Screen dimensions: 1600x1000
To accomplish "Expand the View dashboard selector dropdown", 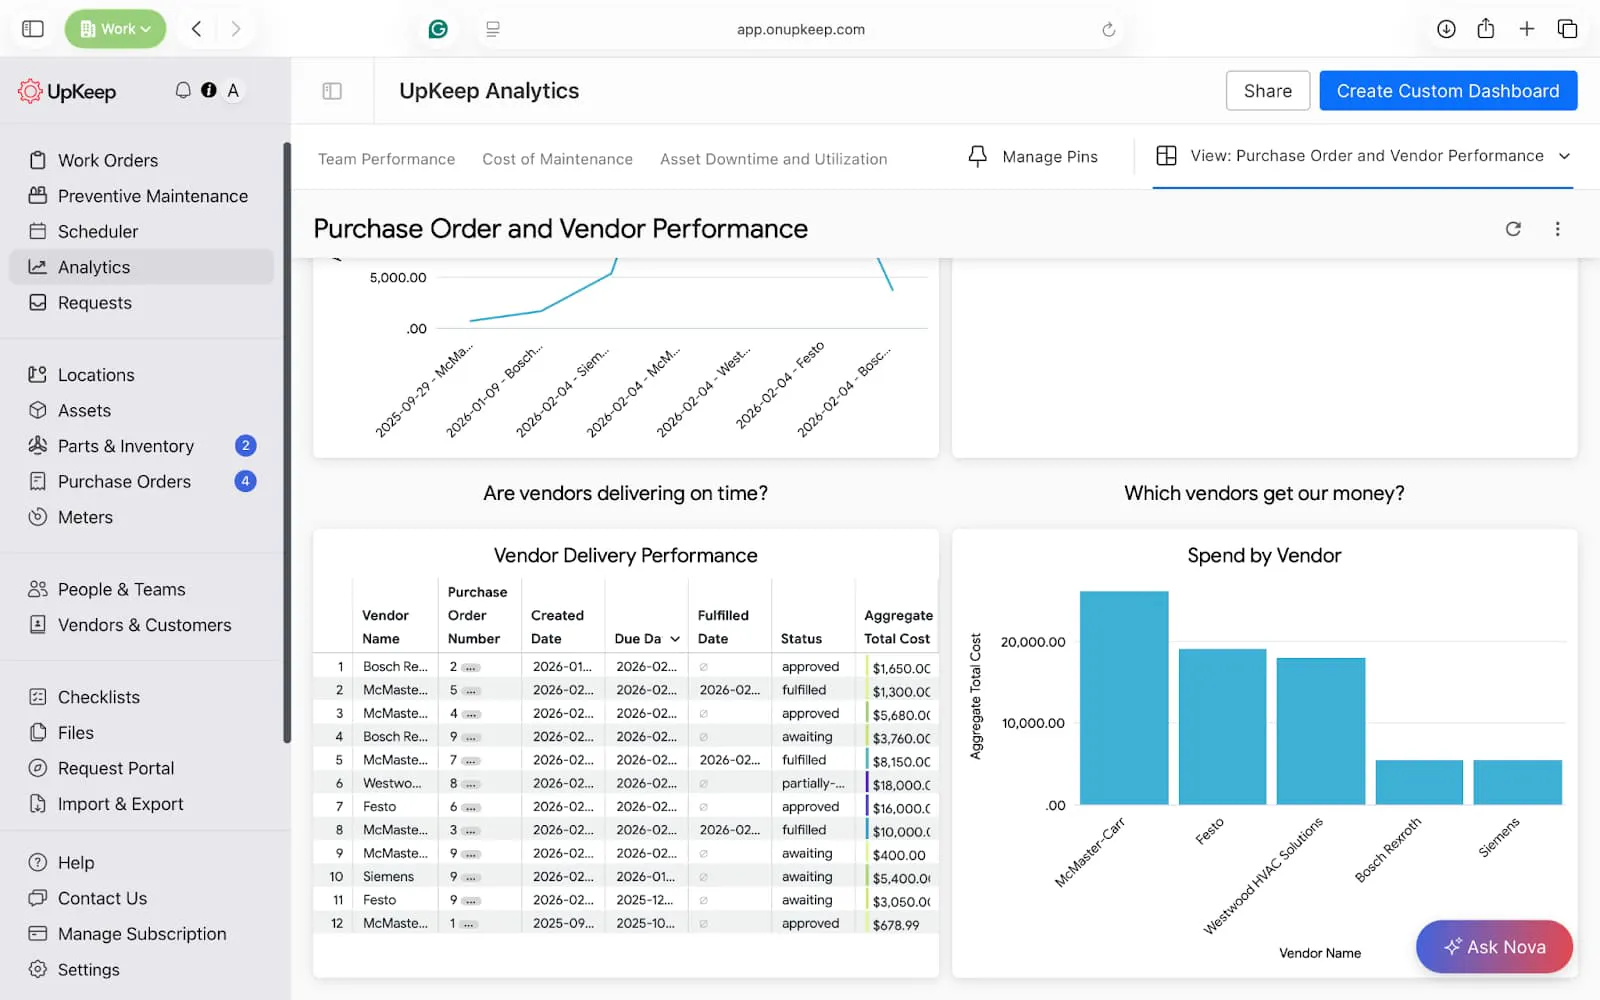I will click(x=1564, y=156).
